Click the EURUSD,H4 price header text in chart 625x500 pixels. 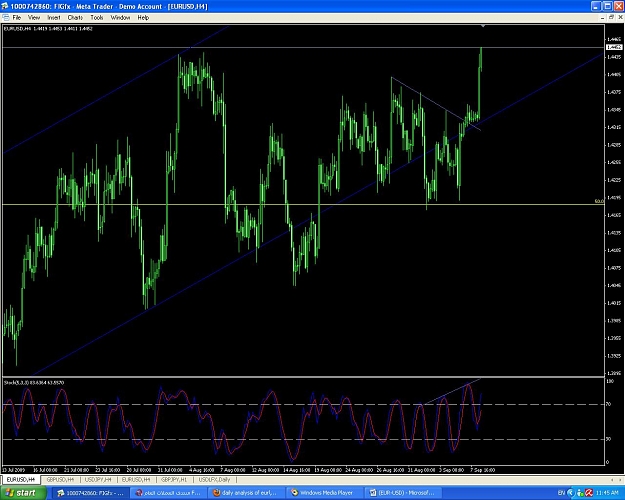pos(48,29)
